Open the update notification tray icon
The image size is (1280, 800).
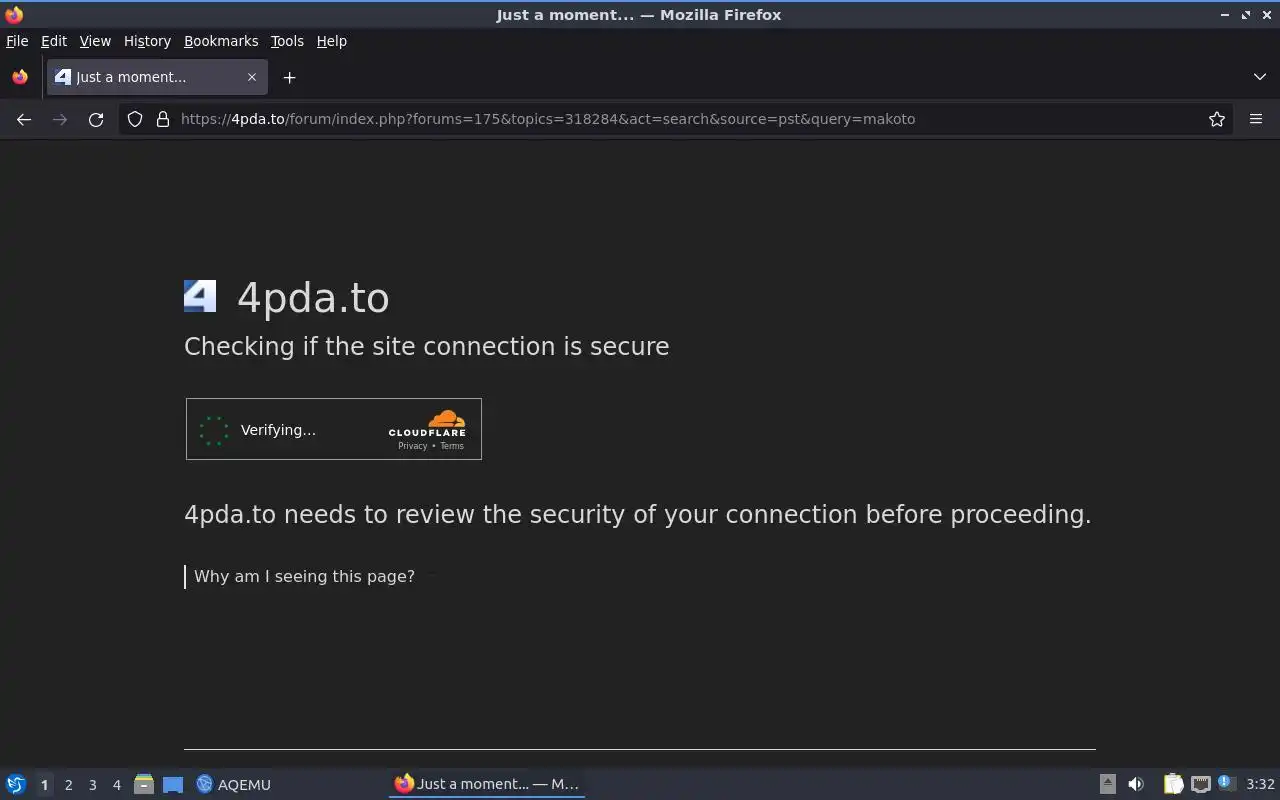1227,784
